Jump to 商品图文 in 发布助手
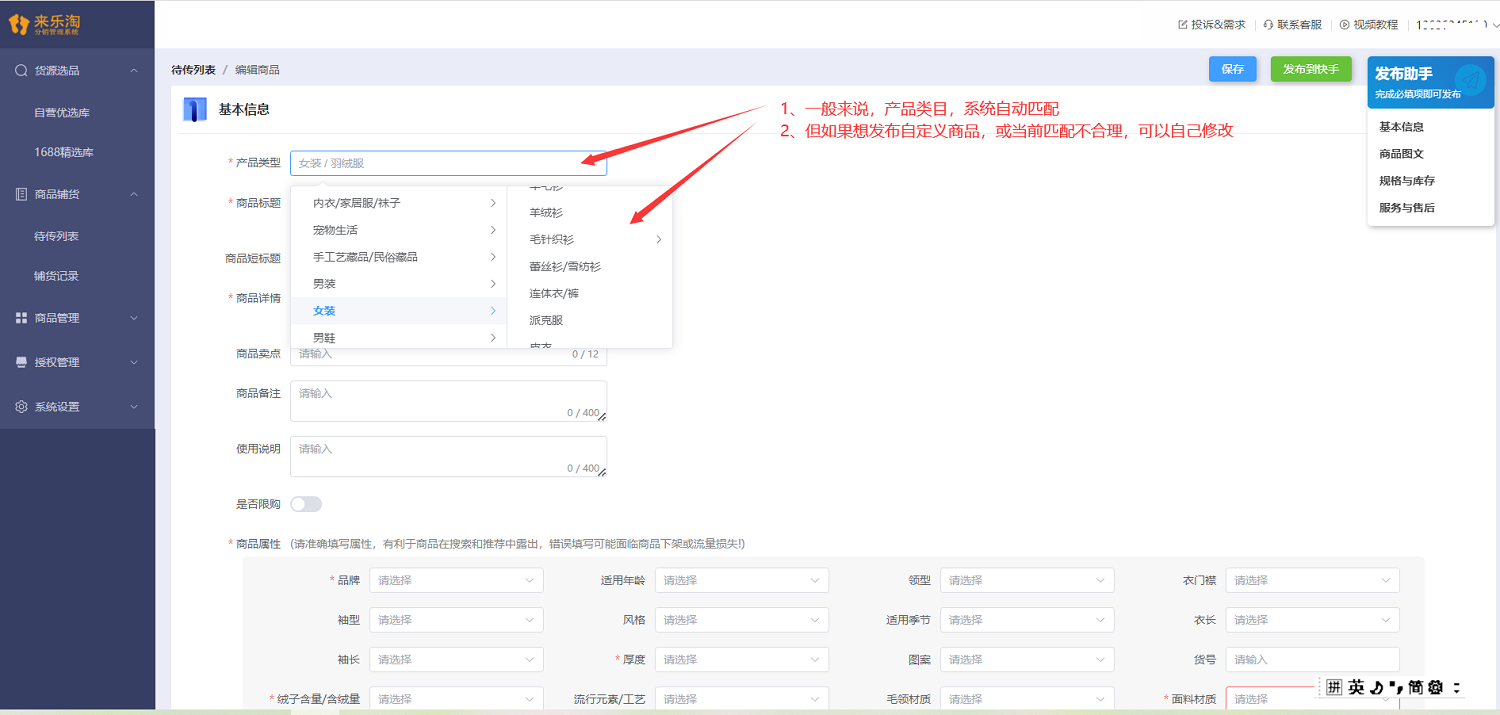This screenshot has width=1500, height=715. pyautogui.click(x=1401, y=154)
